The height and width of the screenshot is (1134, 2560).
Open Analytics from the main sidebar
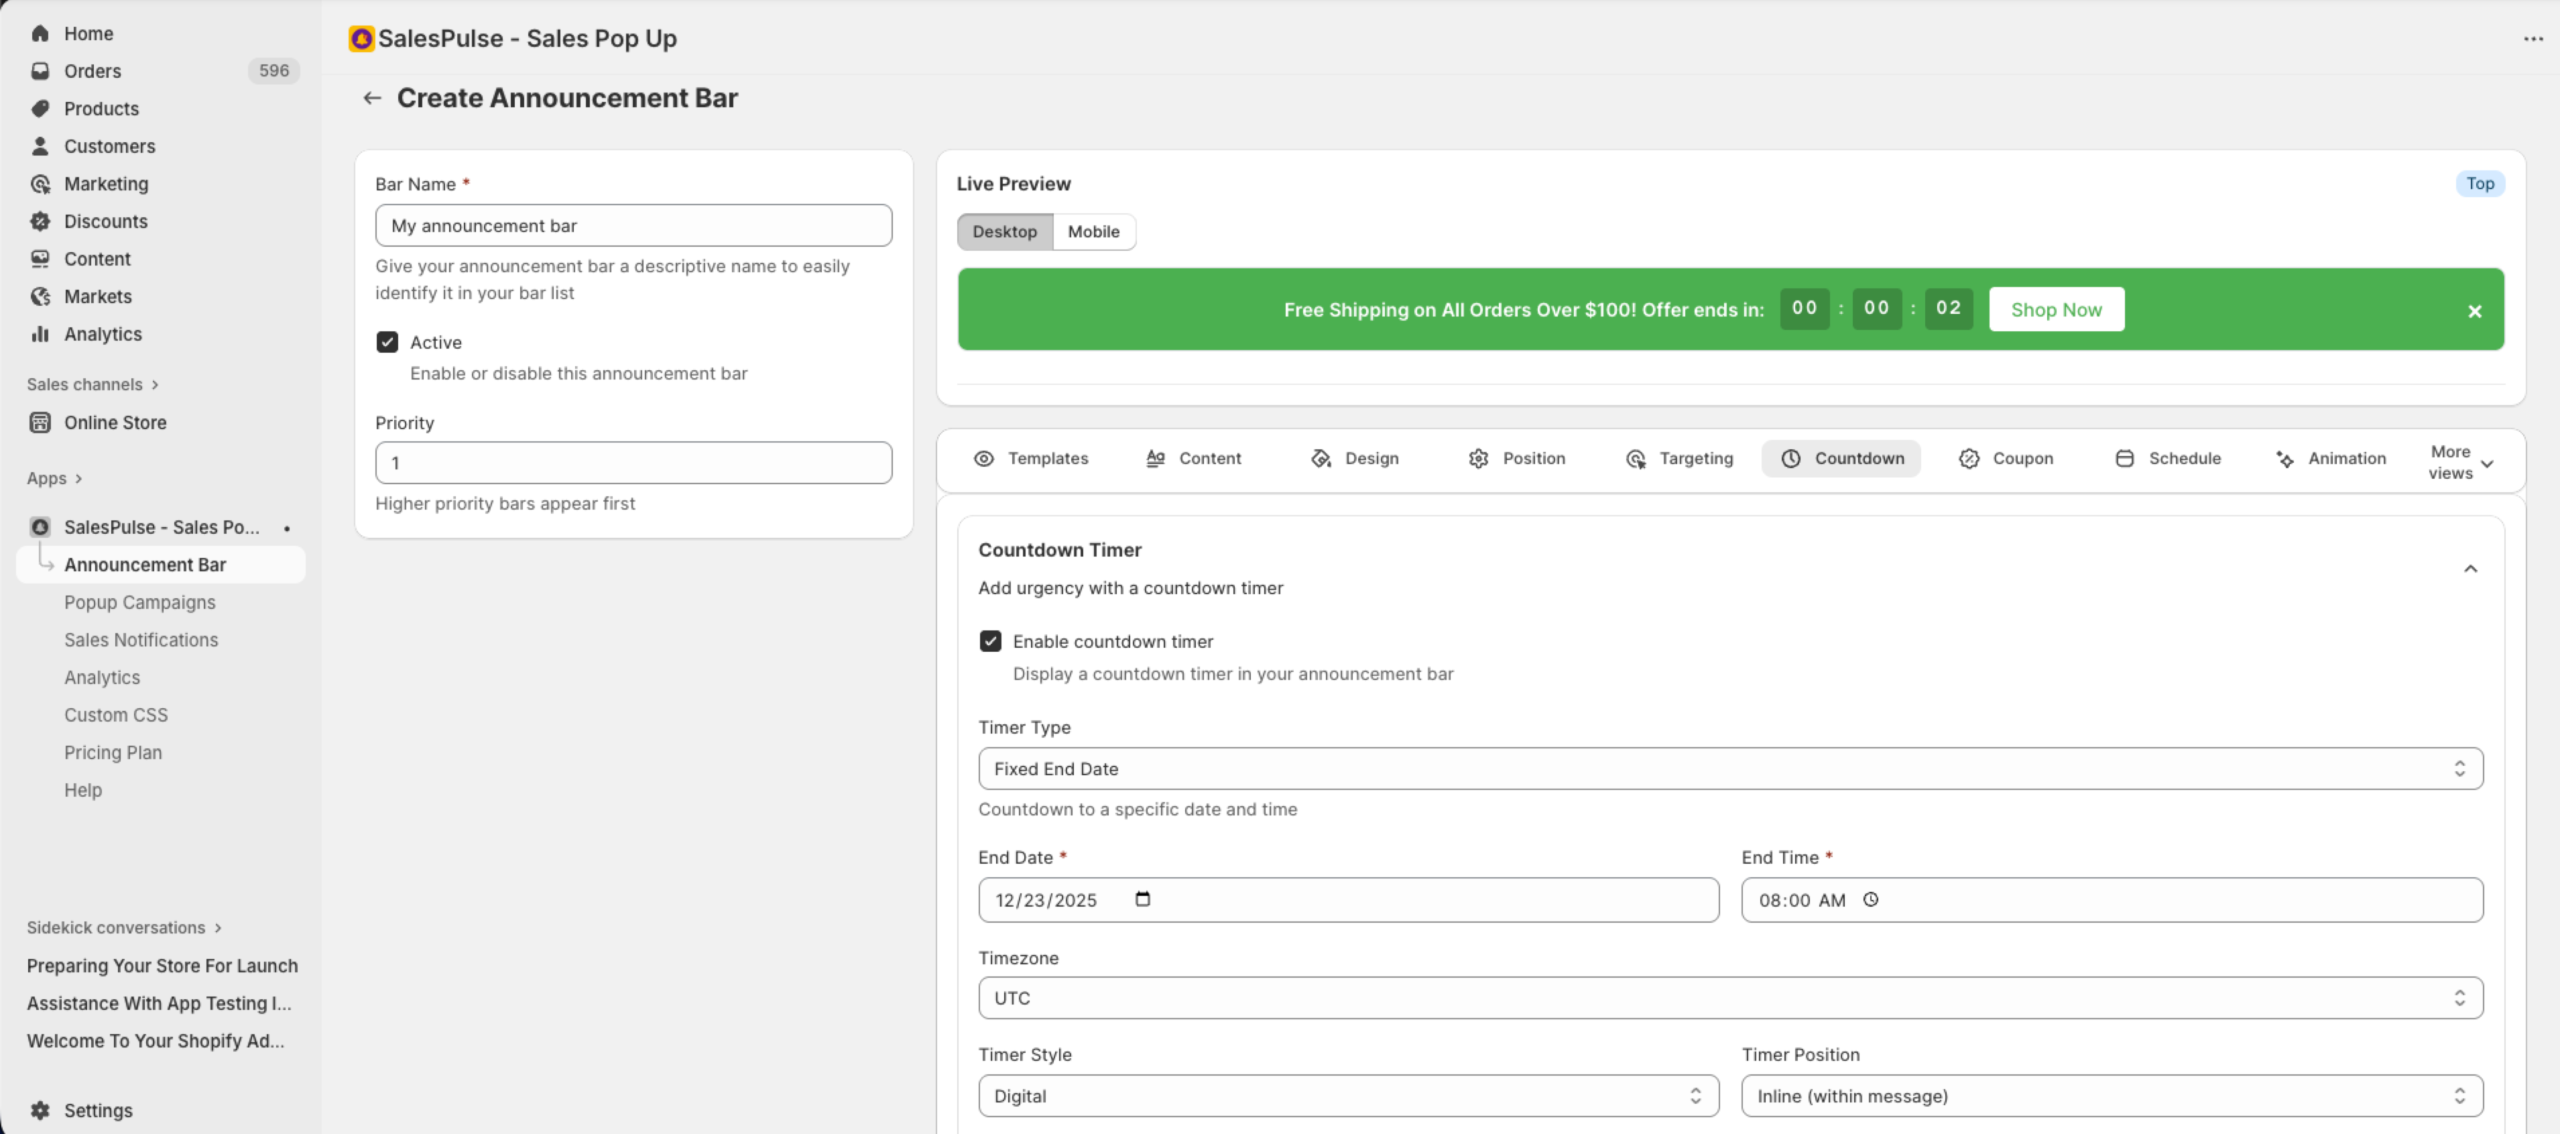click(x=102, y=334)
